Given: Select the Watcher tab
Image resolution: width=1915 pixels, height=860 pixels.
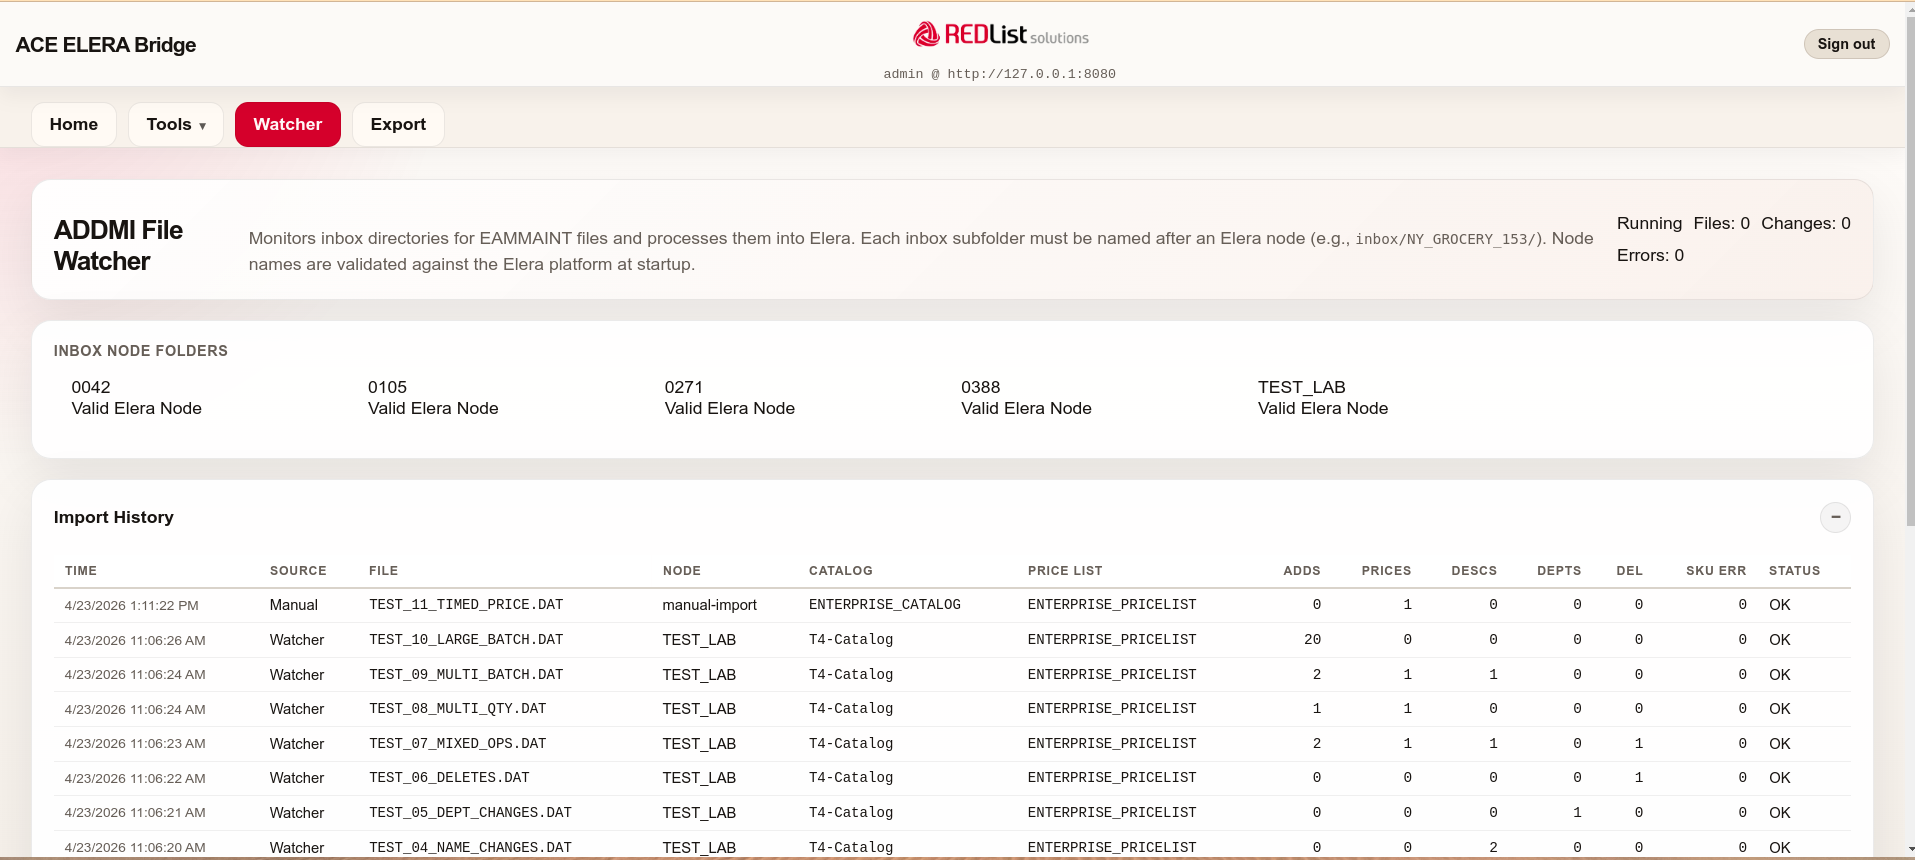Looking at the screenshot, I should click(x=288, y=125).
